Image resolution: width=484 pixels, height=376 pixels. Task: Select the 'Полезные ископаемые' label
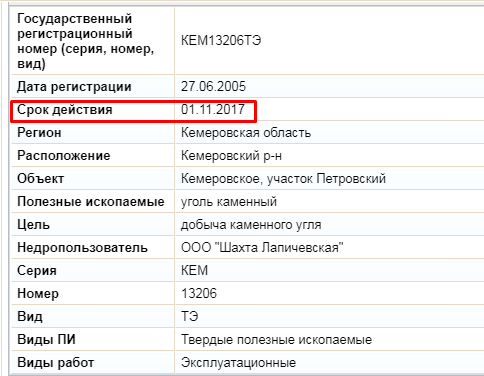(91, 202)
